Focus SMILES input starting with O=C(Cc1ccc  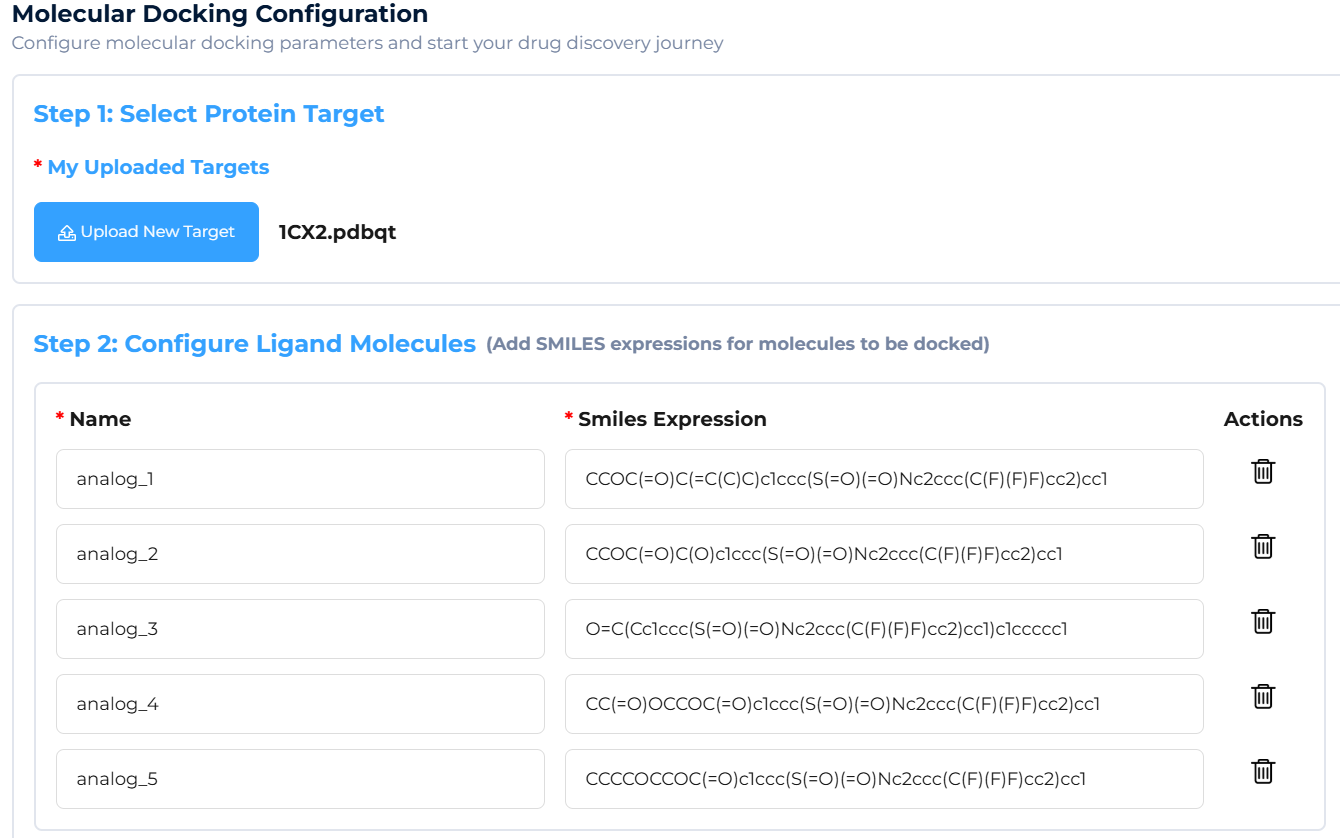(x=883, y=629)
